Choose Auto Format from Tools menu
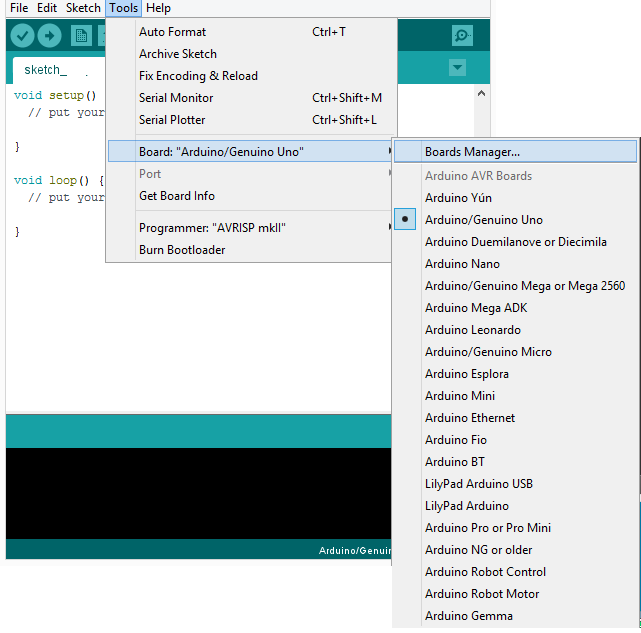This screenshot has width=641, height=633. [x=250, y=32]
